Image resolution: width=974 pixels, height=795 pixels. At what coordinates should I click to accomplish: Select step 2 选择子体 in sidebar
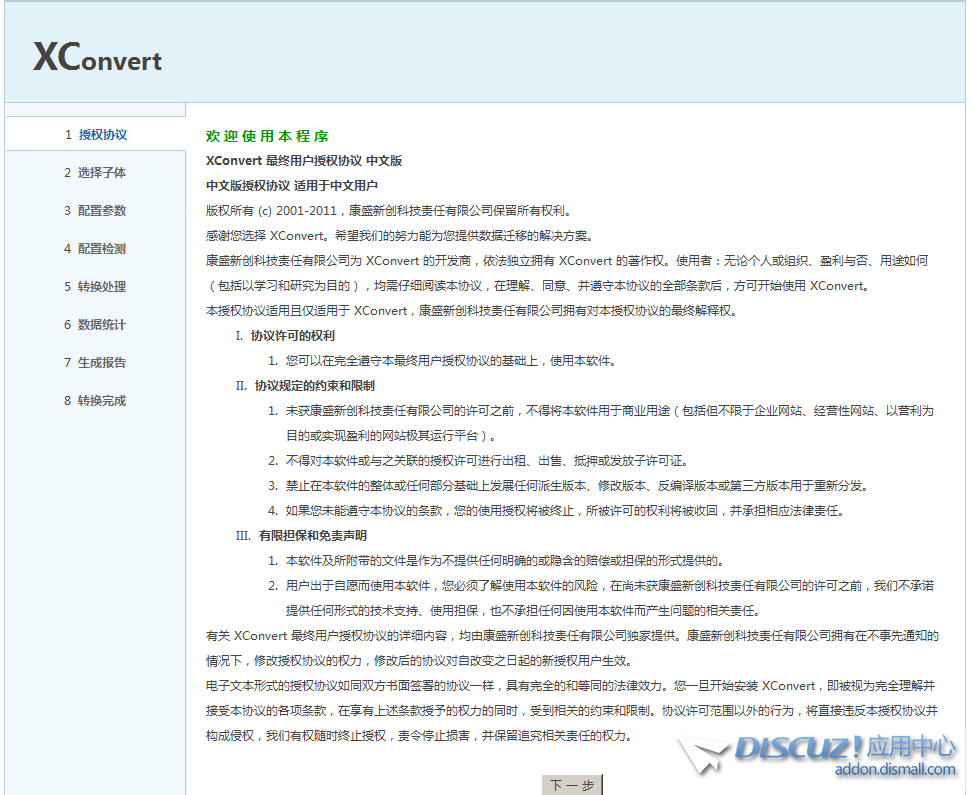pyautogui.click(x=95, y=173)
